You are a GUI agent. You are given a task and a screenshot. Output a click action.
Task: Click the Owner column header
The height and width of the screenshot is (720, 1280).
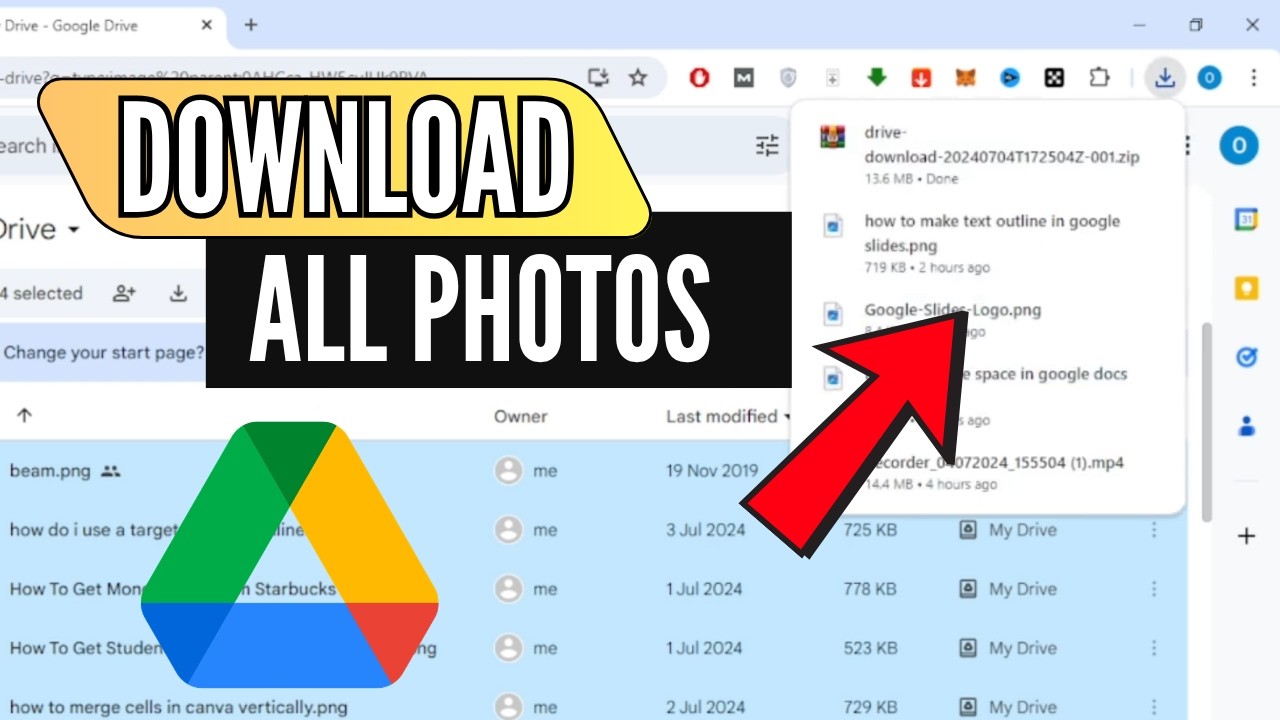[520, 416]
